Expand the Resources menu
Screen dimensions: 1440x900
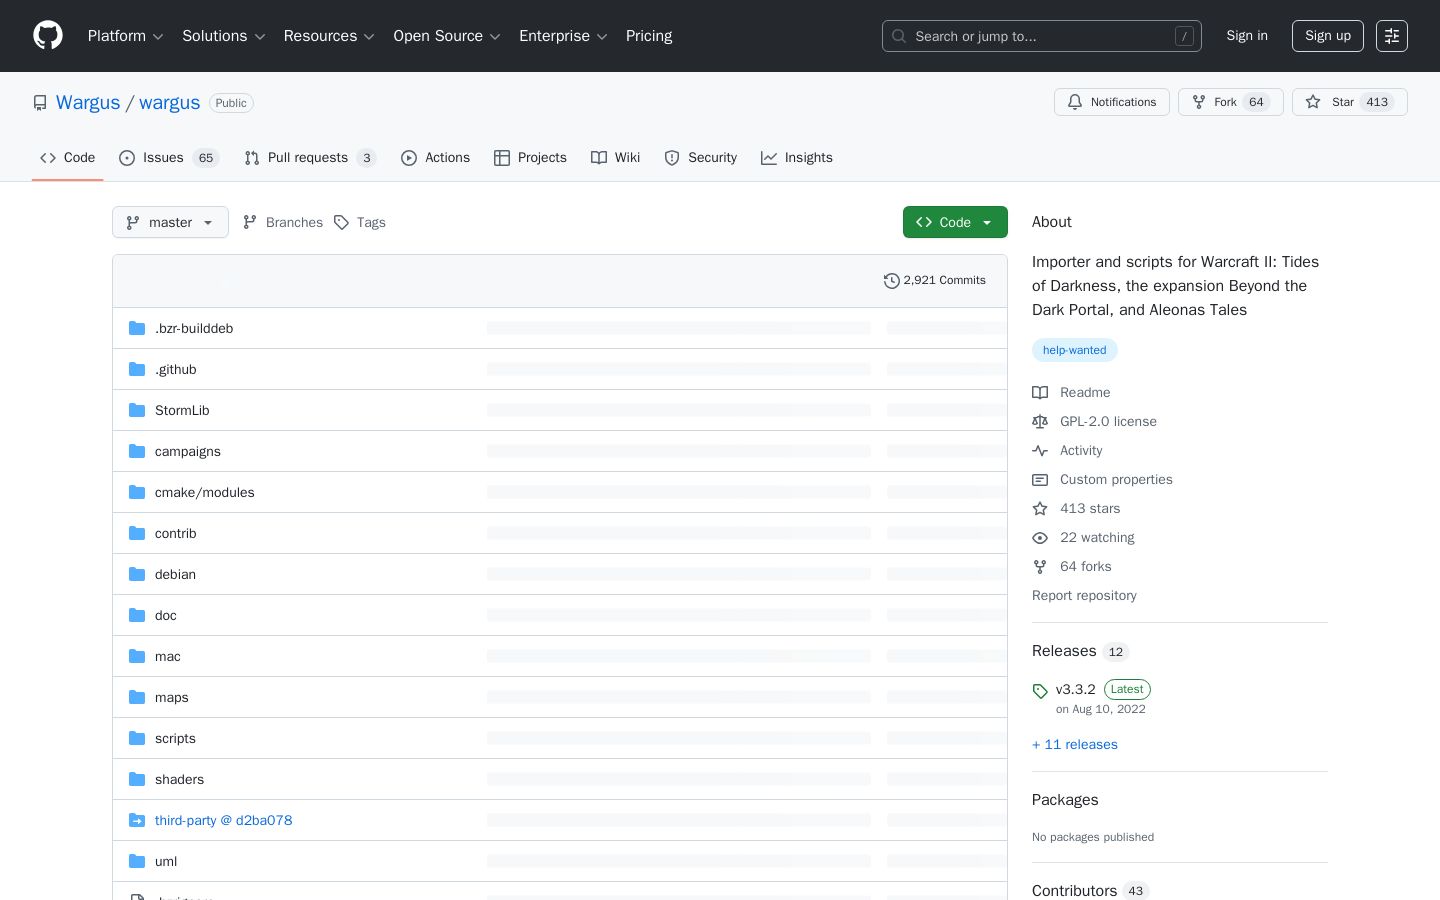[x=329, y=36]
